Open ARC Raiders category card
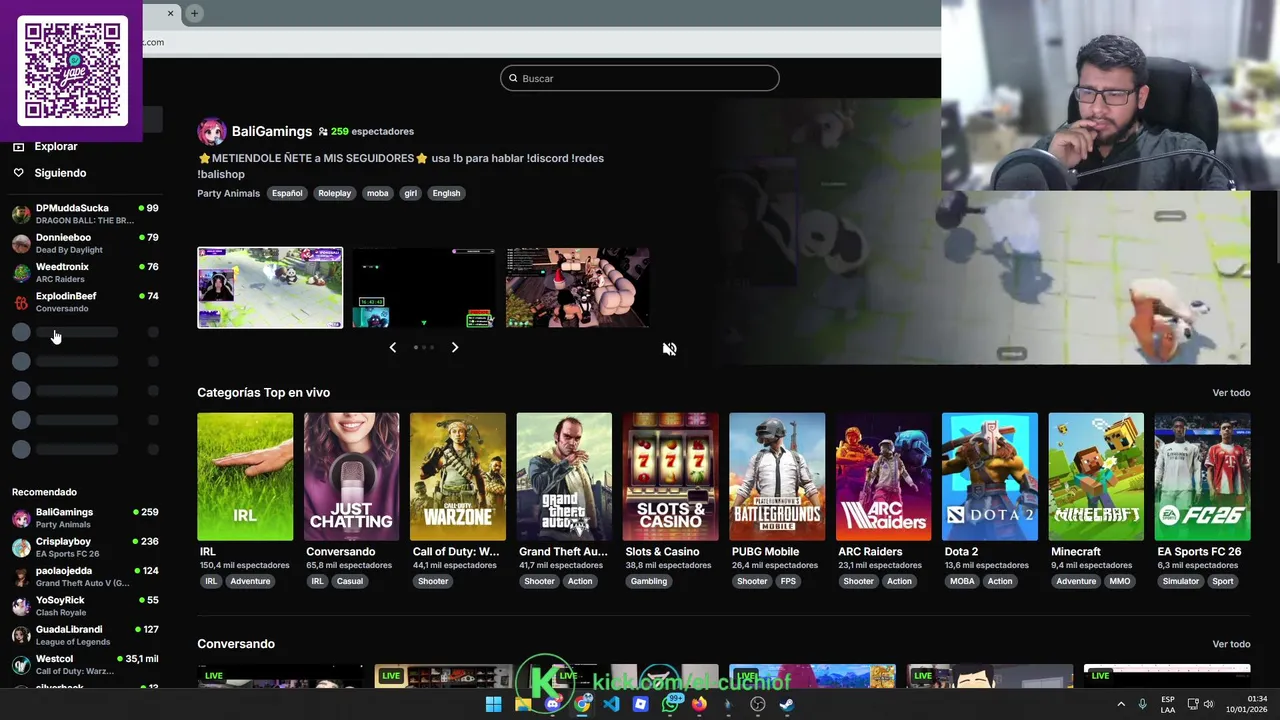Image resolution: width=1280 pixels, height=720 pixels. pos(884,477)
